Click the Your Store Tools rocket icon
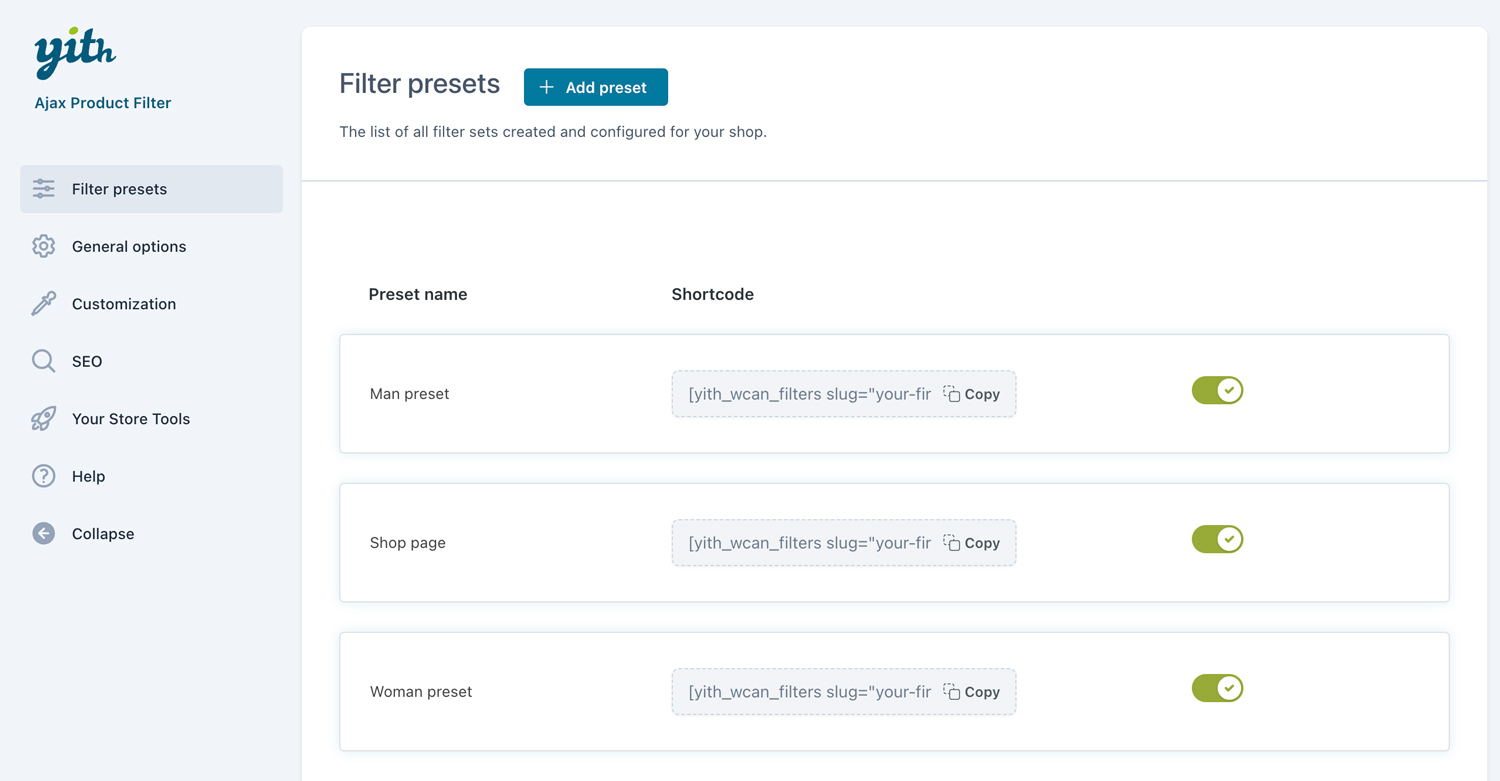The height and width of the screenshot is (781, 1500). pyautogui.click(x=44, y=419)
